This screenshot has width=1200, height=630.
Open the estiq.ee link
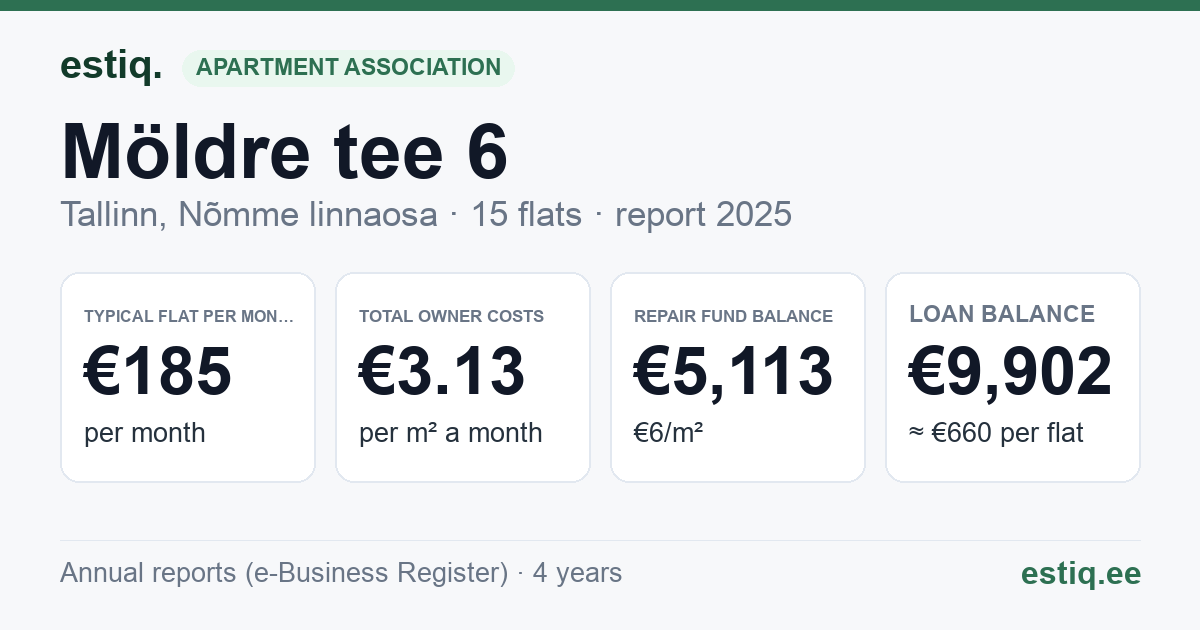(1081, 573)
